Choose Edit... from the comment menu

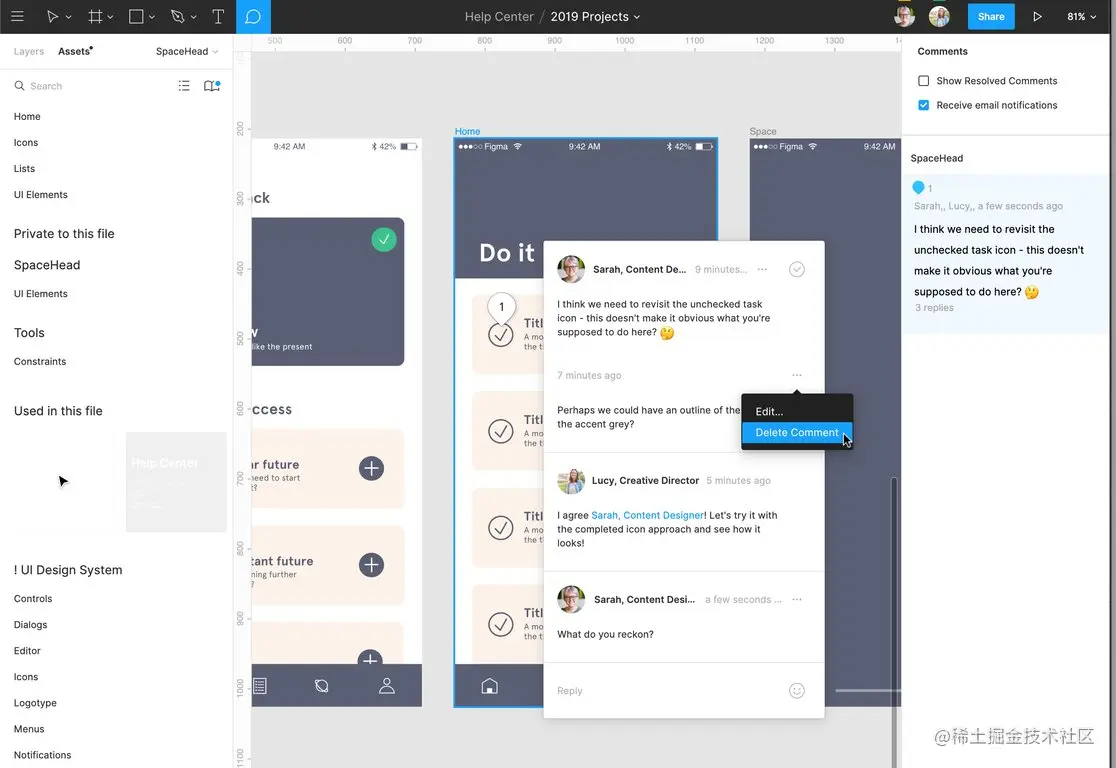[x=796, y=411]
